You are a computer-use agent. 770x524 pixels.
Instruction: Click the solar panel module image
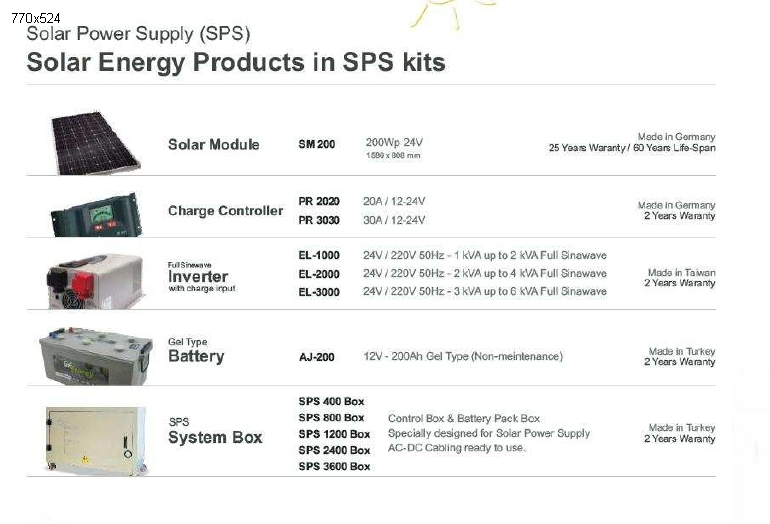pos(95,142)
